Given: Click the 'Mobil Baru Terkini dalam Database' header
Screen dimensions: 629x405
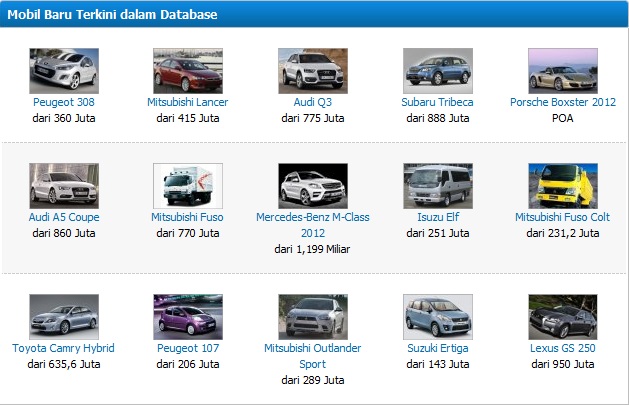Looking at the screenshot, I should (112, 14).
